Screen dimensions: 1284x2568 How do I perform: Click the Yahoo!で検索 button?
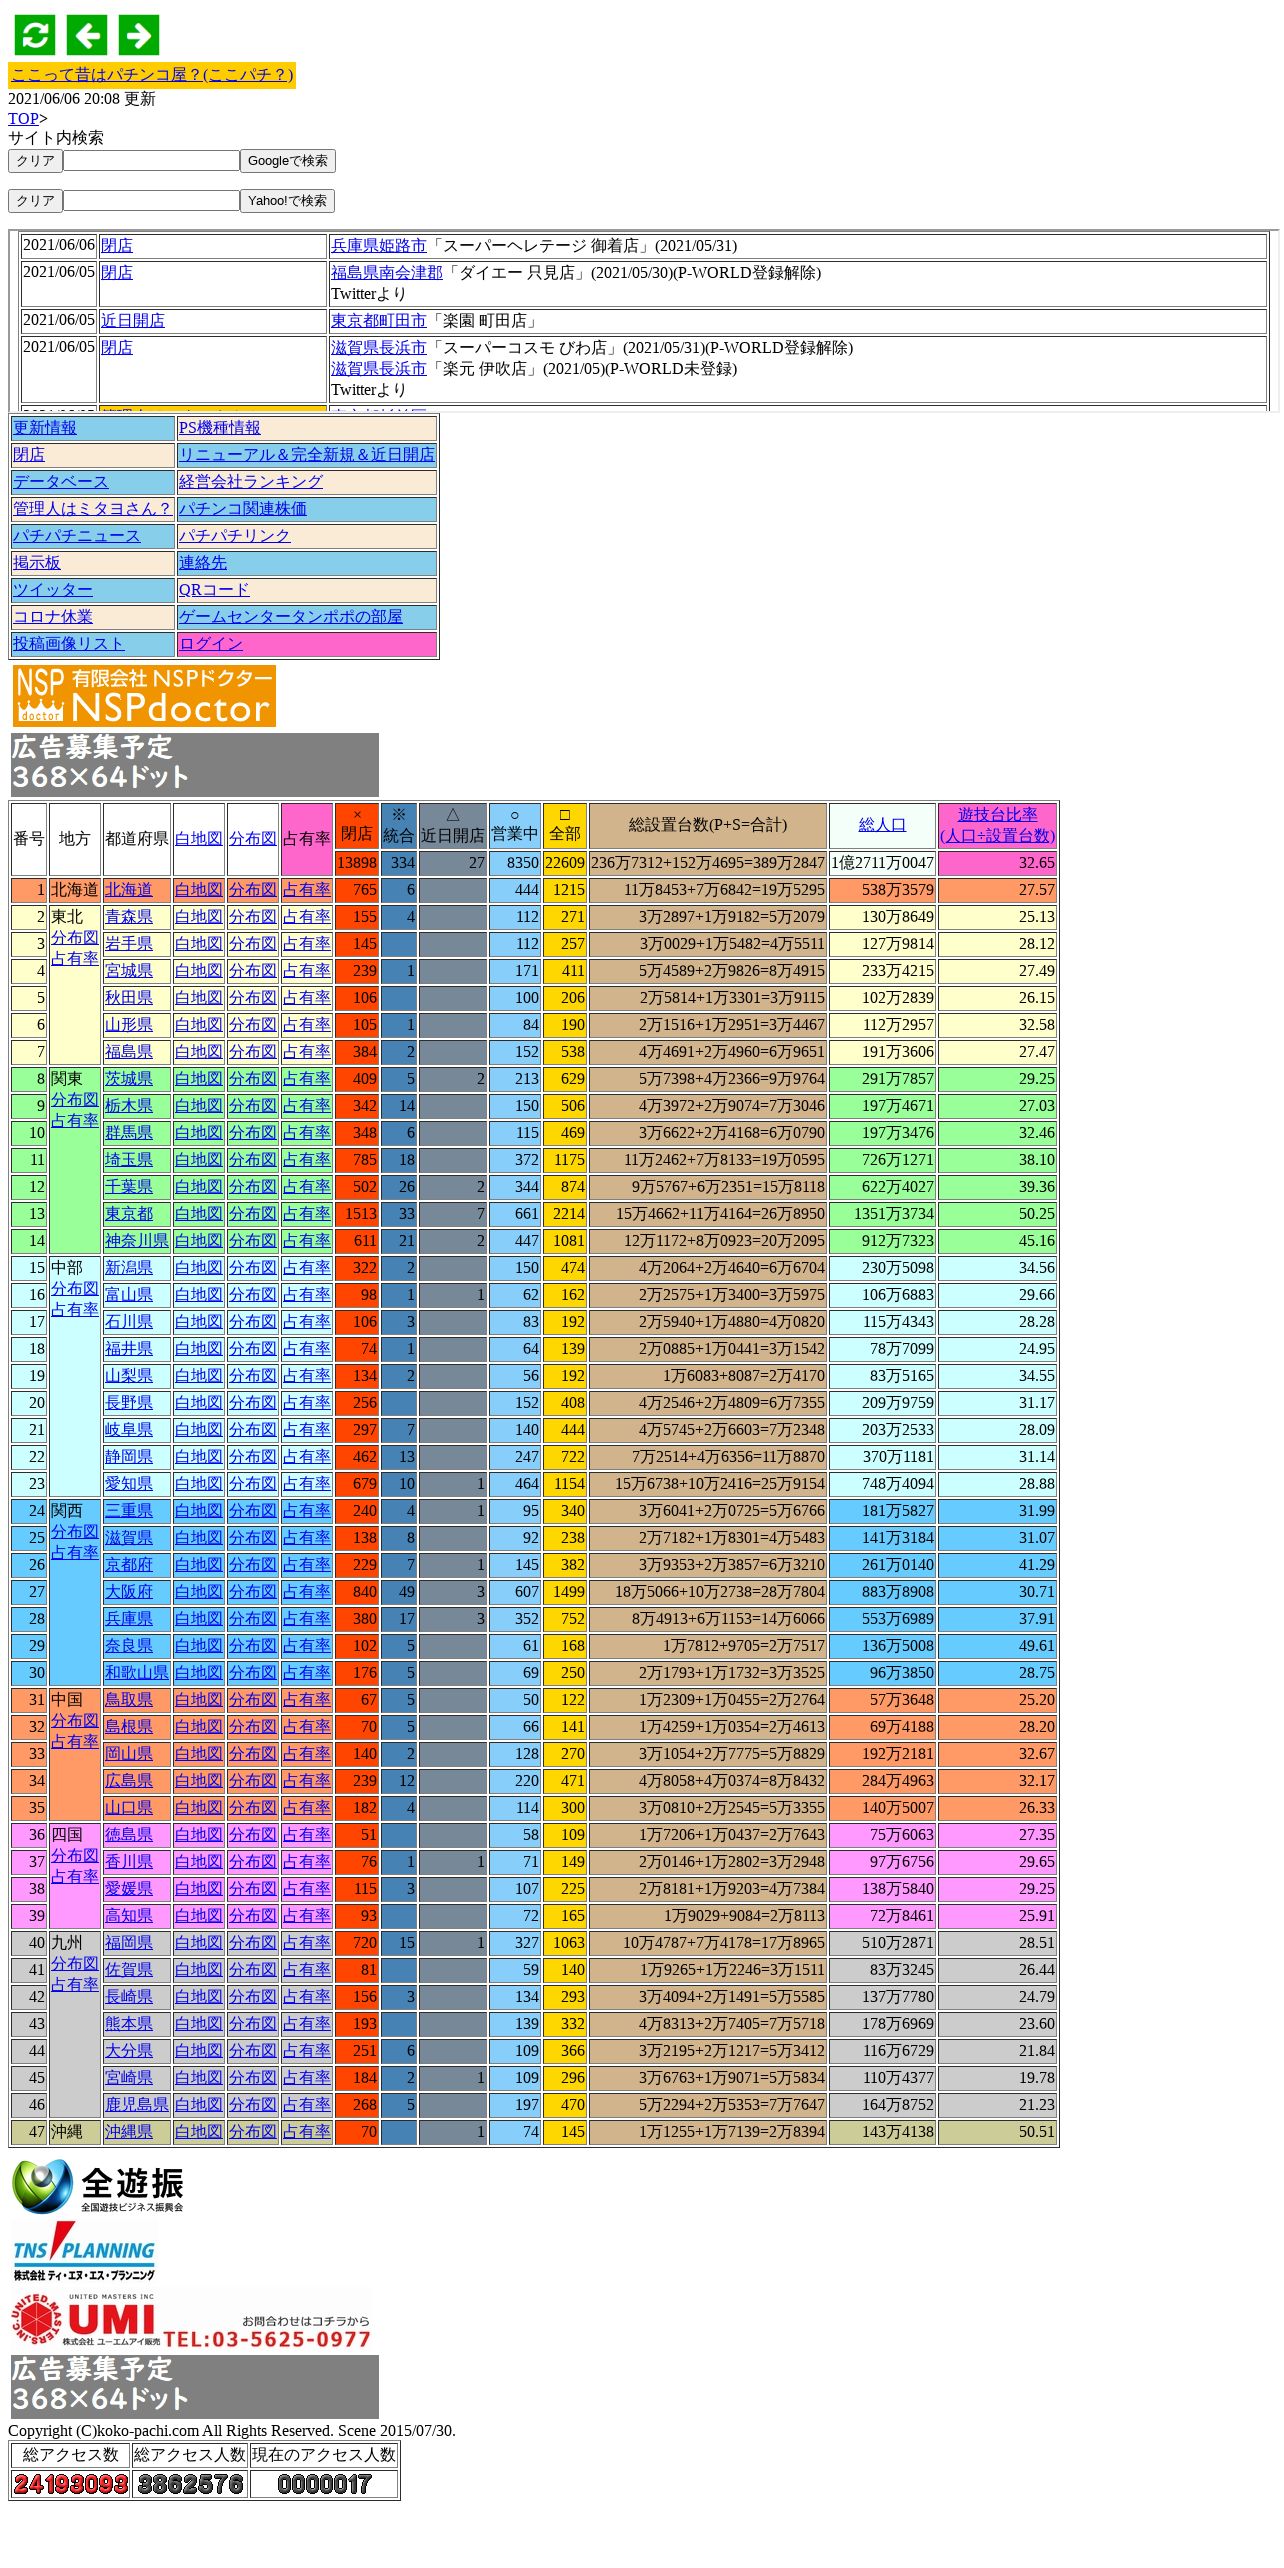(287, 201)
